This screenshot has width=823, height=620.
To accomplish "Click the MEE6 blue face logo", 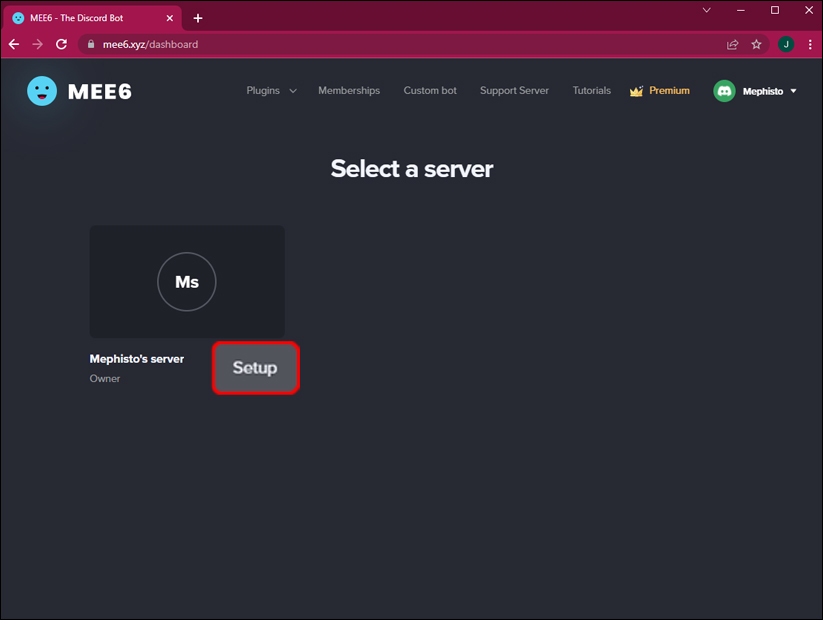I will [42, 91].
